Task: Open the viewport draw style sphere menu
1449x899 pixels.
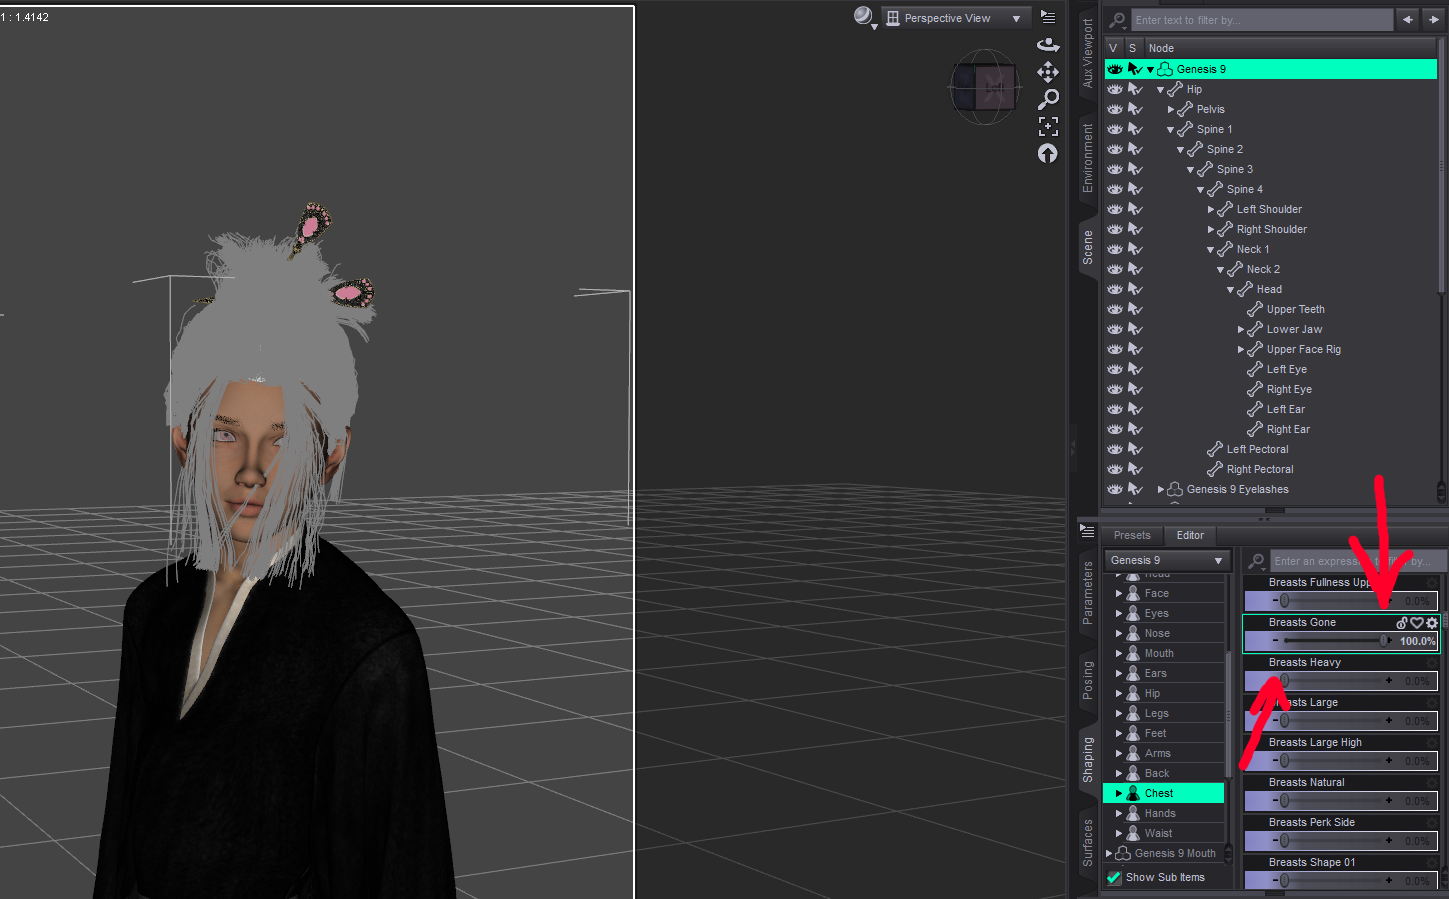Action: click(864, 17)
